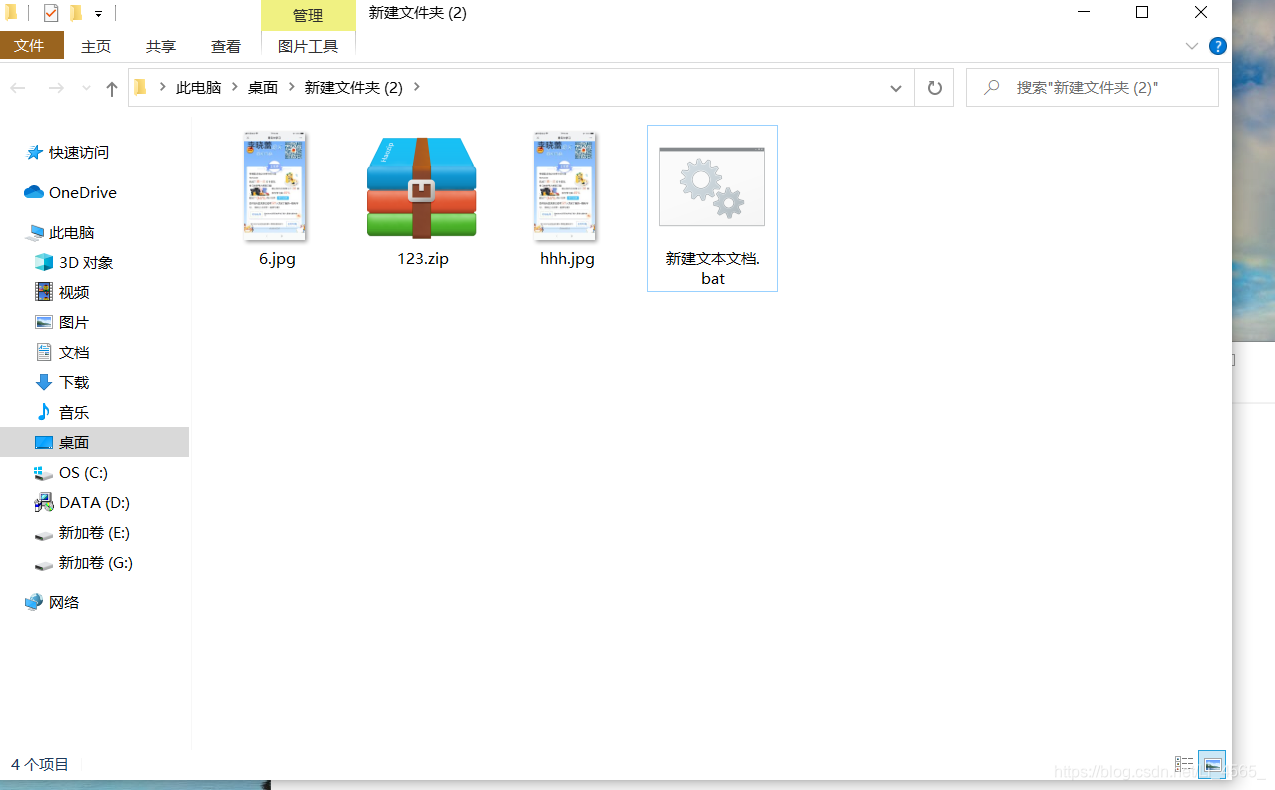Click the 快速访问 star icon
Screen dimensions: 1275x790
point(34,152)
